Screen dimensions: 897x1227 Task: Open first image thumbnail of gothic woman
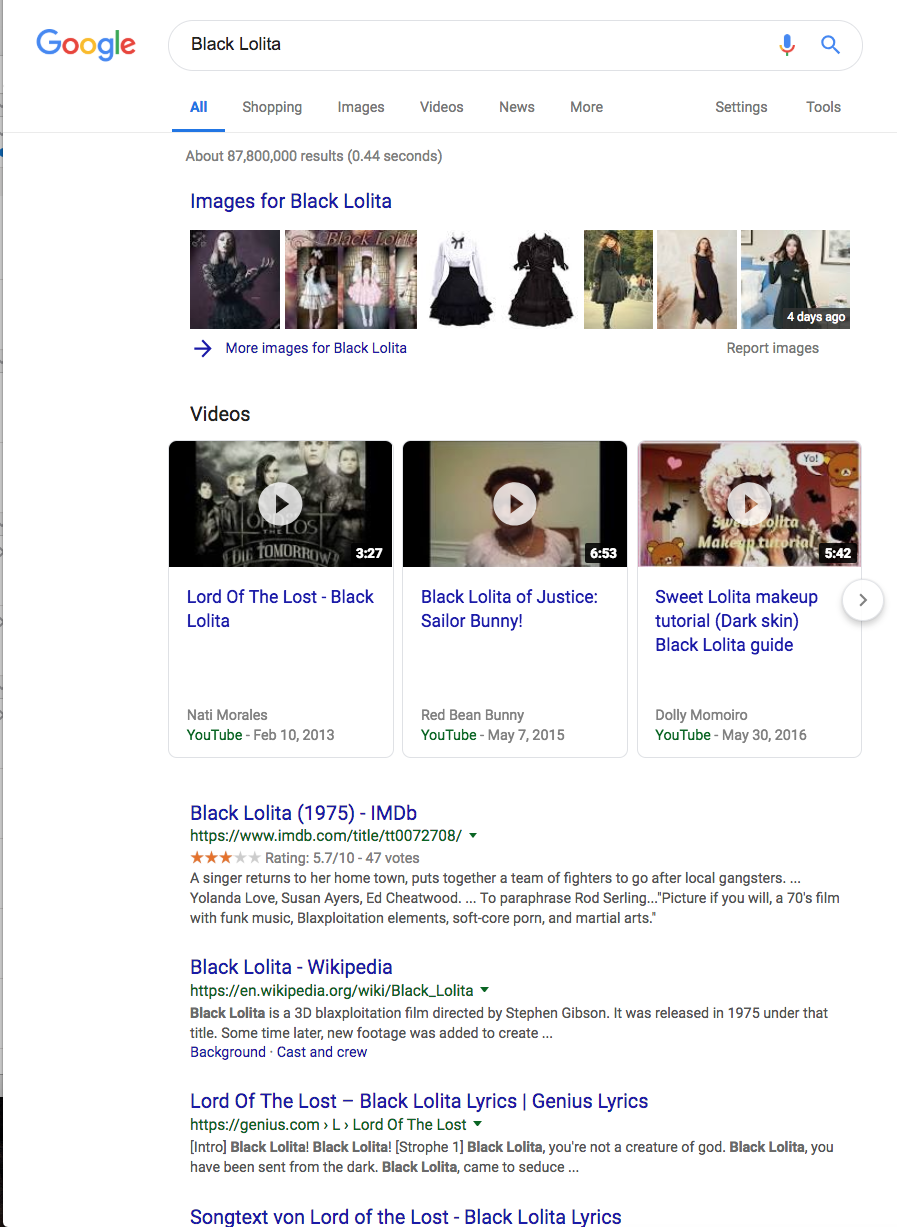tap(235, 279)
